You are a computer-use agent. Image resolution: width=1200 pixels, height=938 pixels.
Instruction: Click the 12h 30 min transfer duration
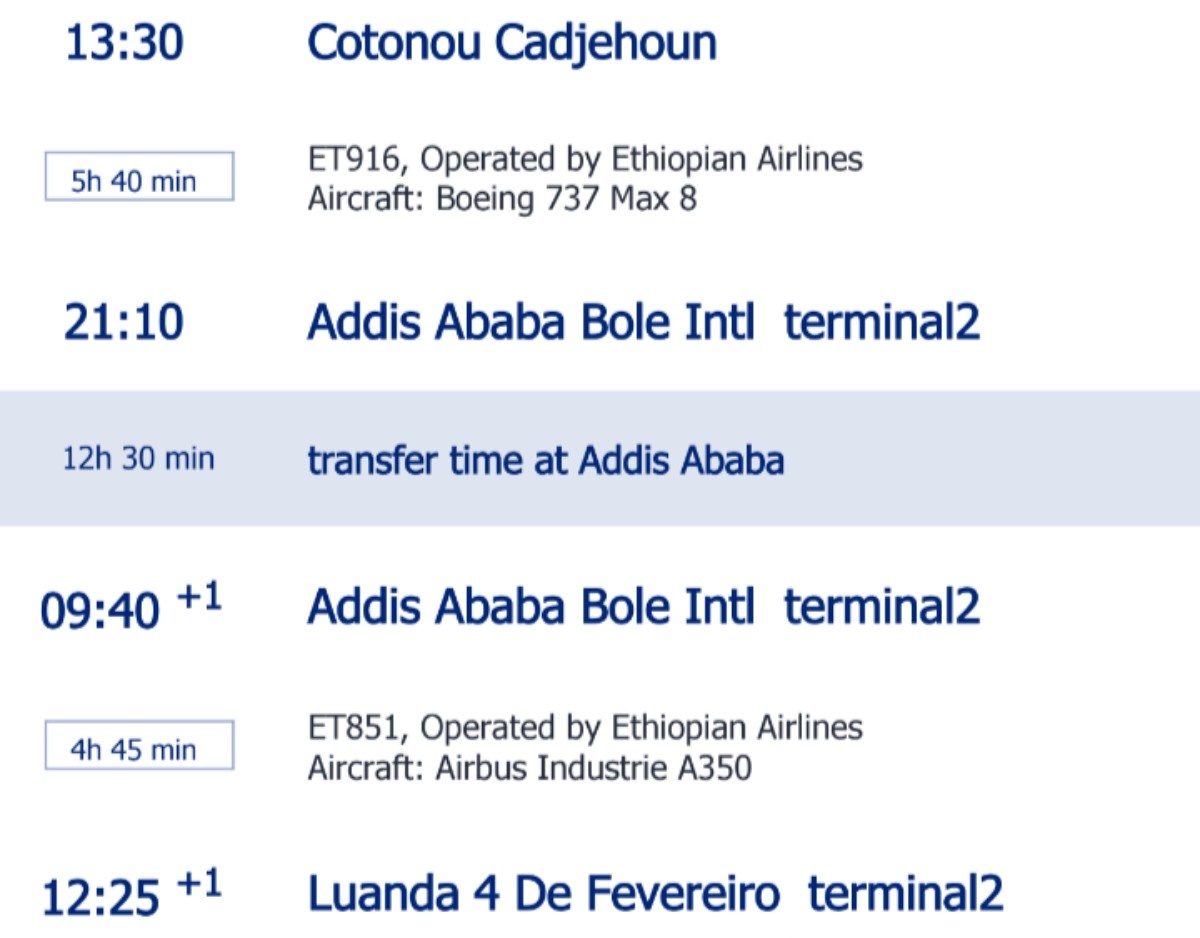[139, 459]
